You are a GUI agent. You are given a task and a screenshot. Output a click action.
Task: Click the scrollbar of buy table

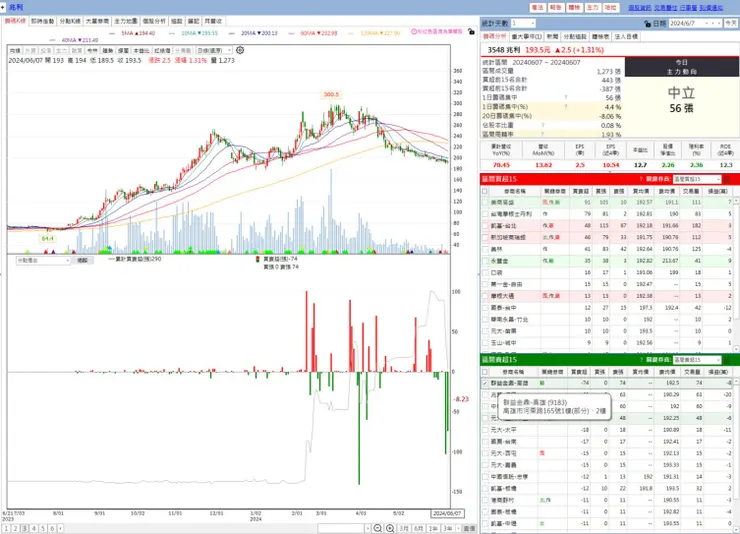tap(737, 274)
